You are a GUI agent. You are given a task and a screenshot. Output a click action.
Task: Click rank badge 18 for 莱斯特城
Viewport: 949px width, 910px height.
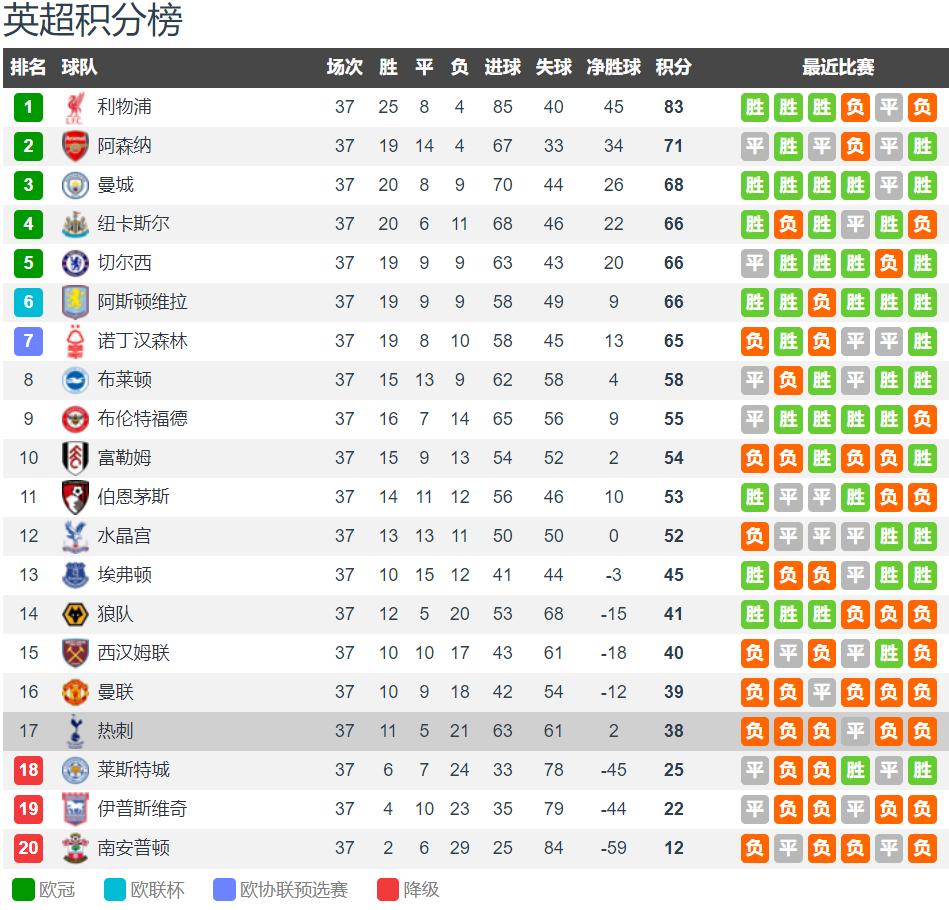click(28, 770)
